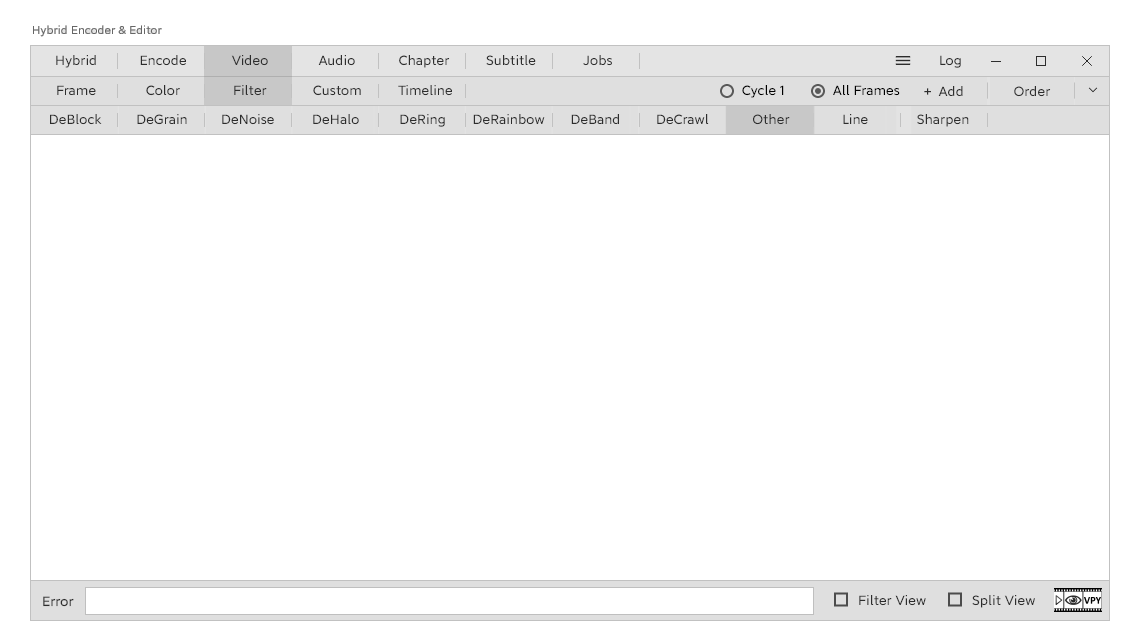Maximize the Hybrid window

point(1040,61)
